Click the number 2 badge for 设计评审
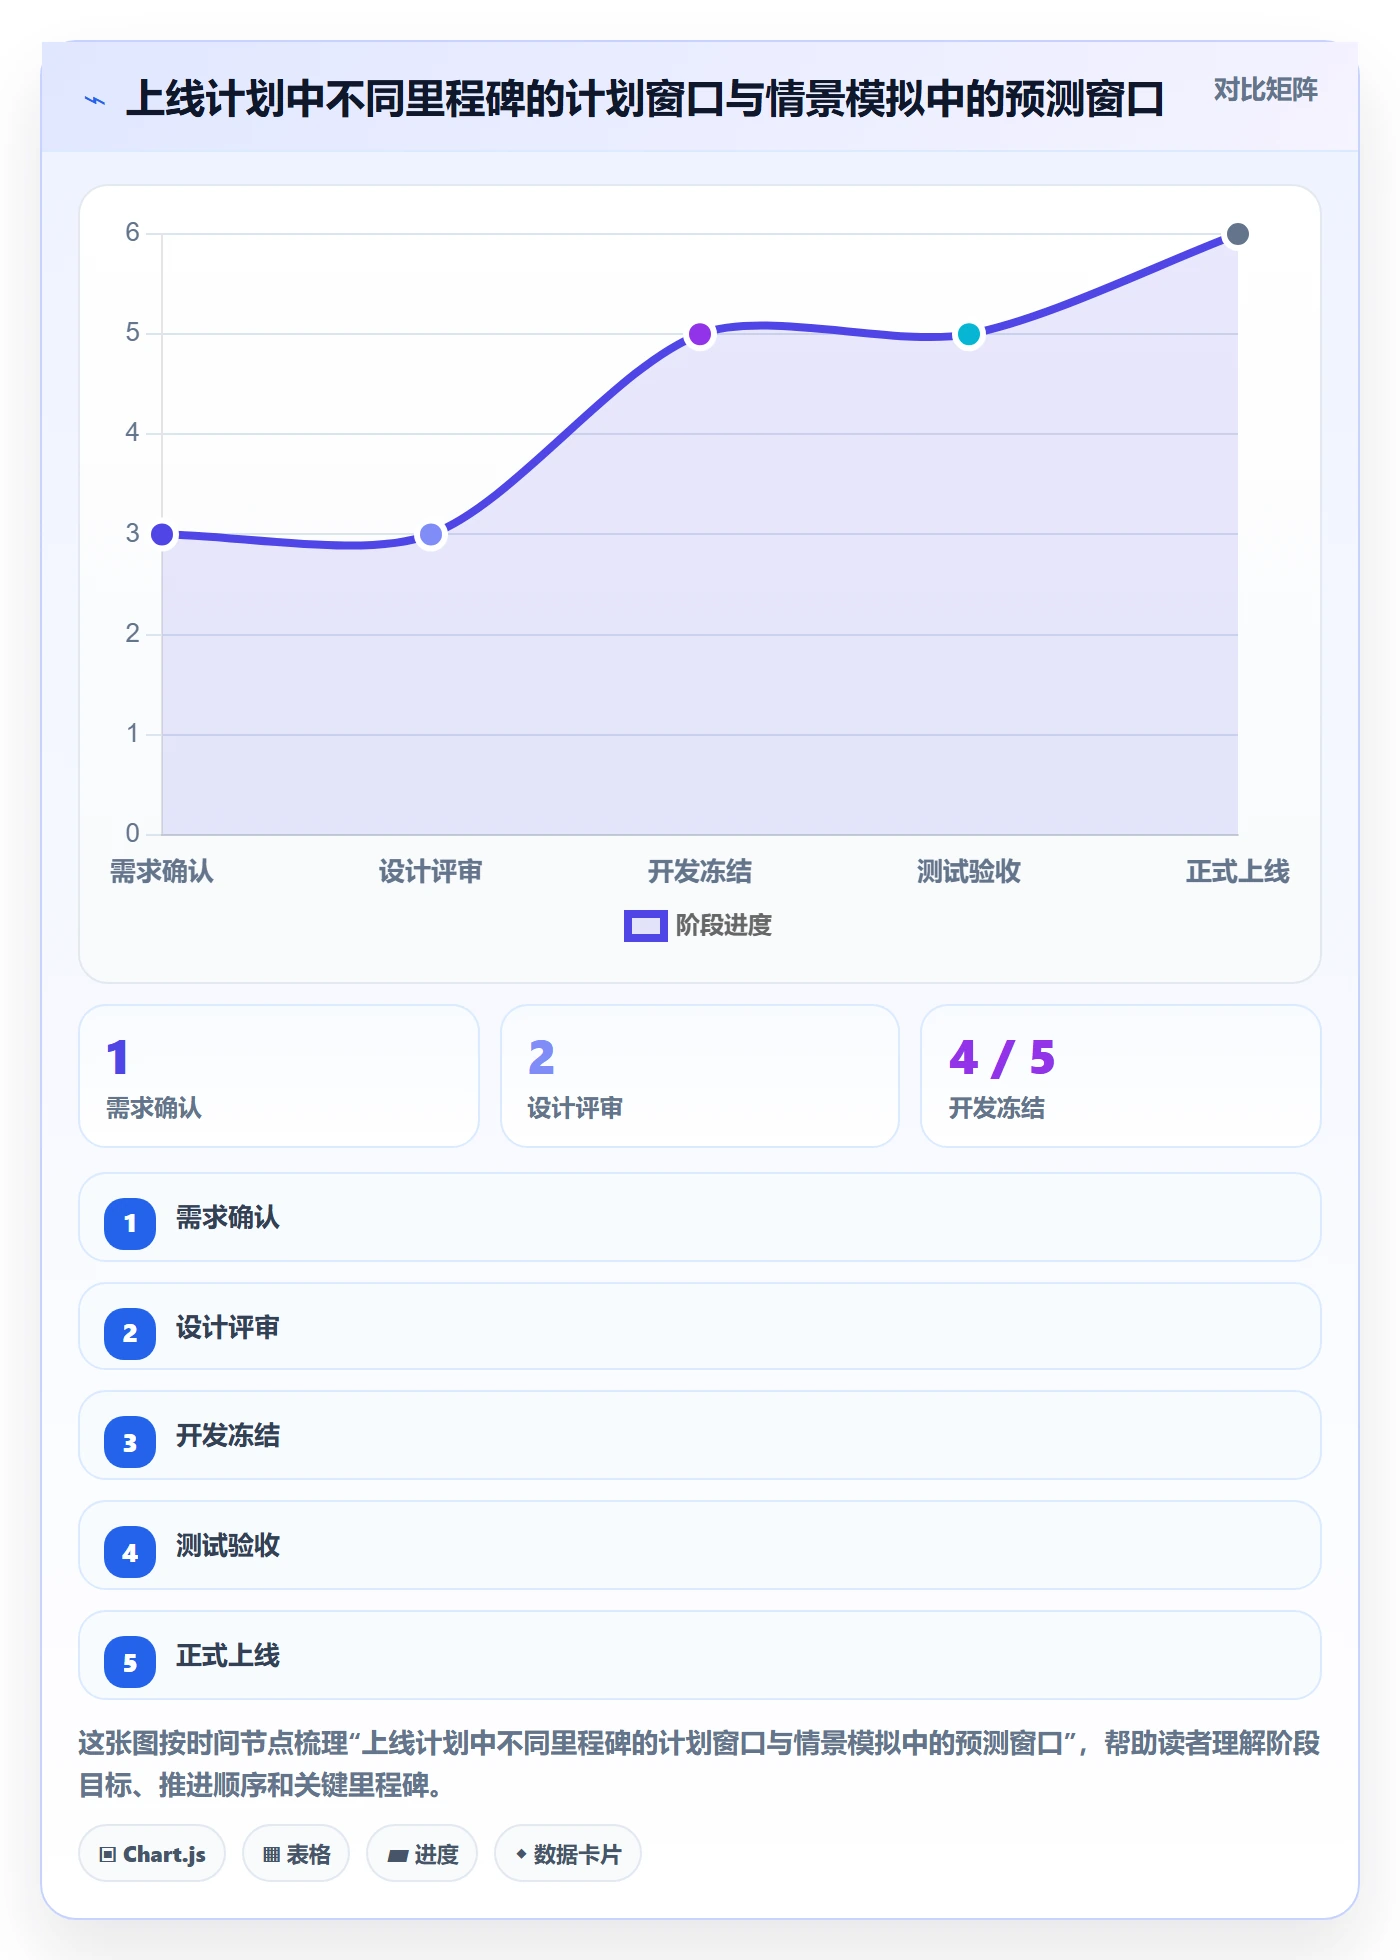 click(x=130, y=1333)
